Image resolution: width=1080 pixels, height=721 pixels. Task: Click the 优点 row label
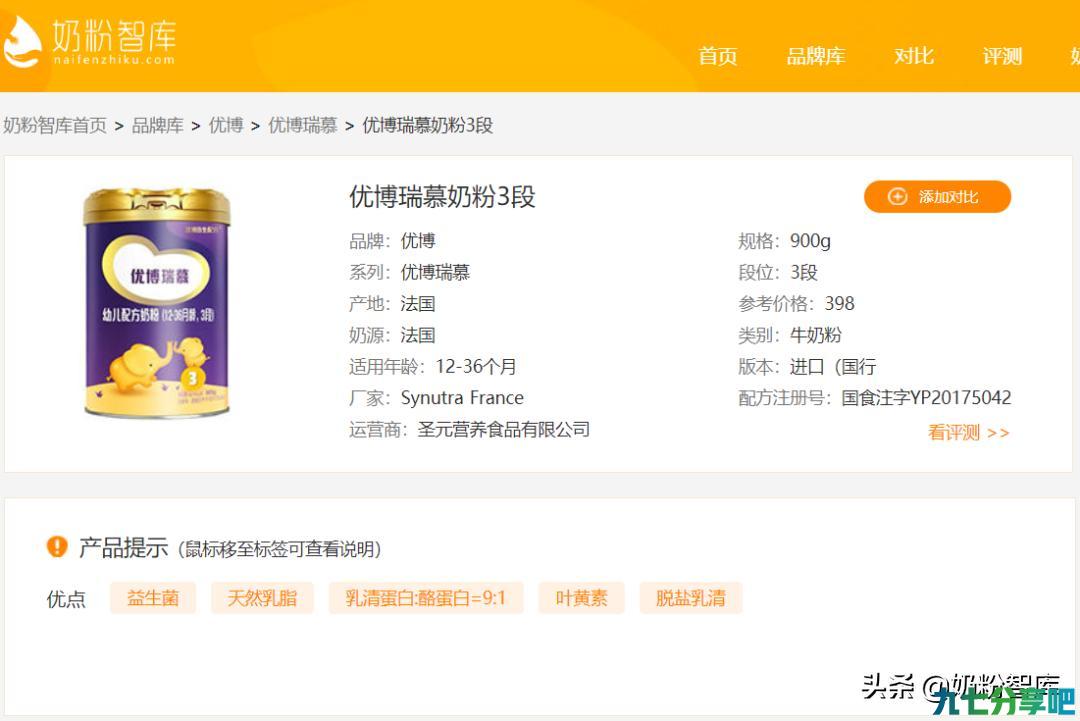(x=66, y=598)
